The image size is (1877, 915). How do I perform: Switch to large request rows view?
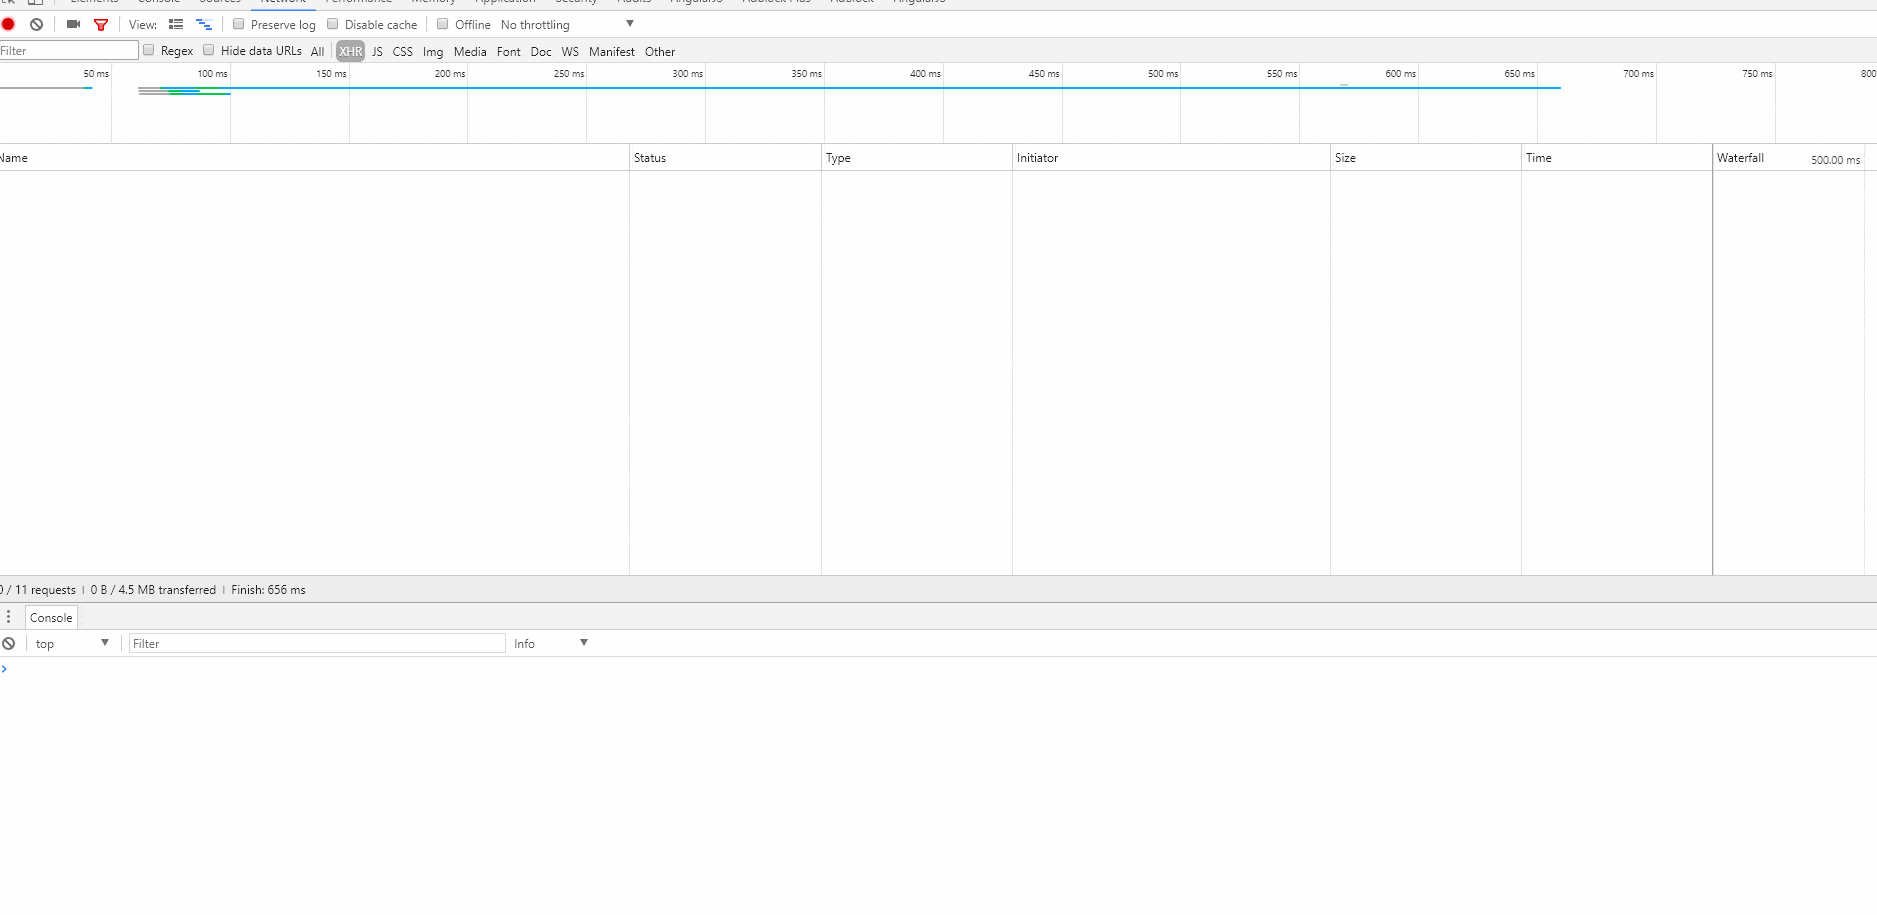176,24
